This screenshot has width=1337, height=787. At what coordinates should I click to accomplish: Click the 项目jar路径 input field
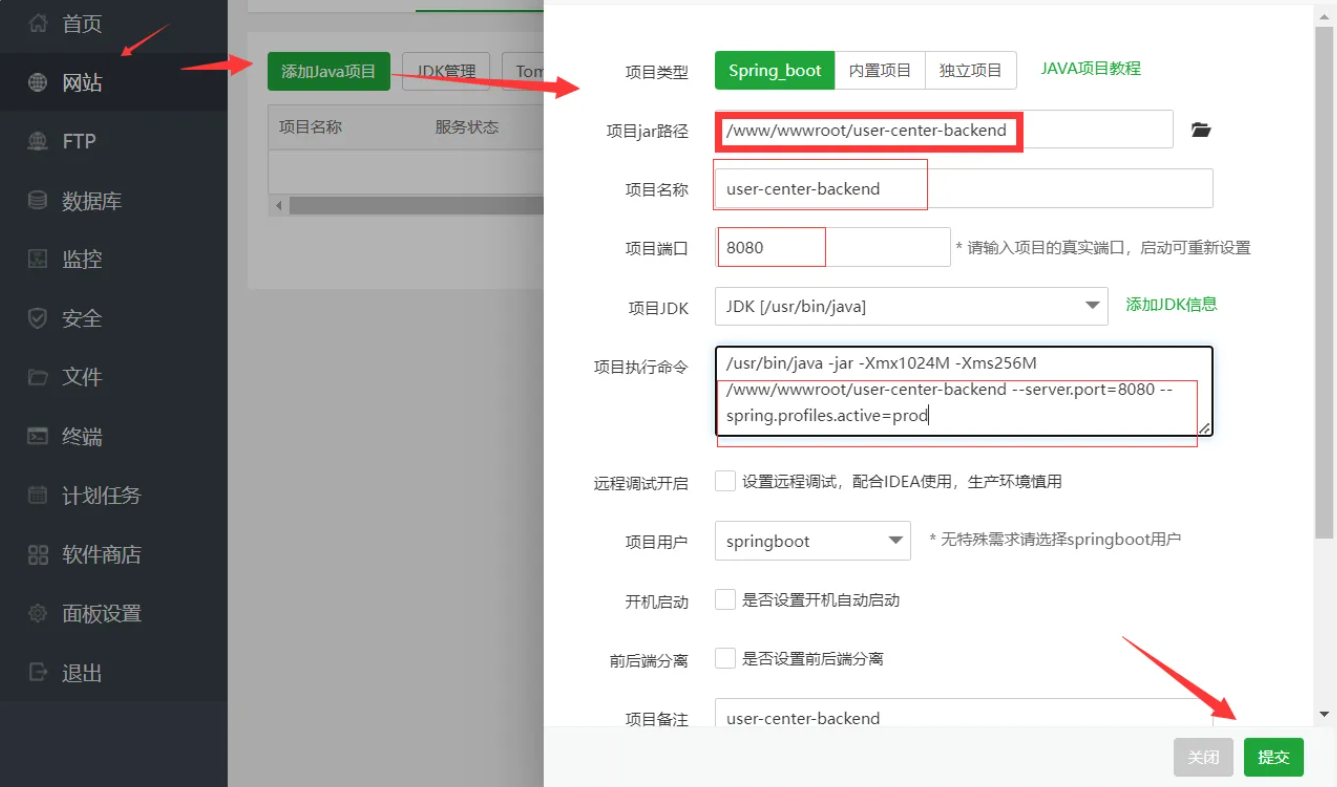pos(944,129)
